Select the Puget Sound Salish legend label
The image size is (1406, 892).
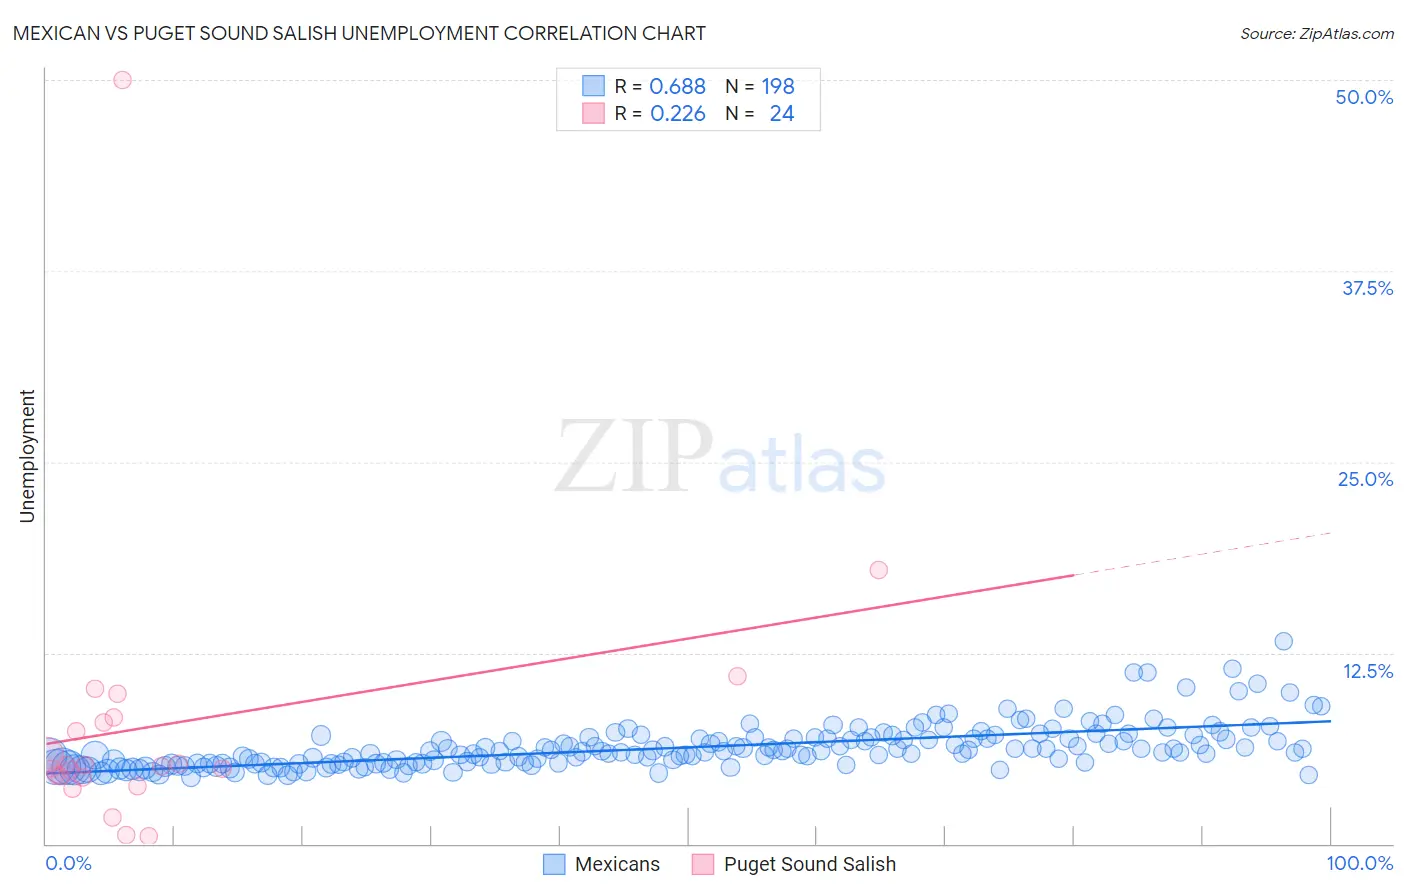pos(810,864)
